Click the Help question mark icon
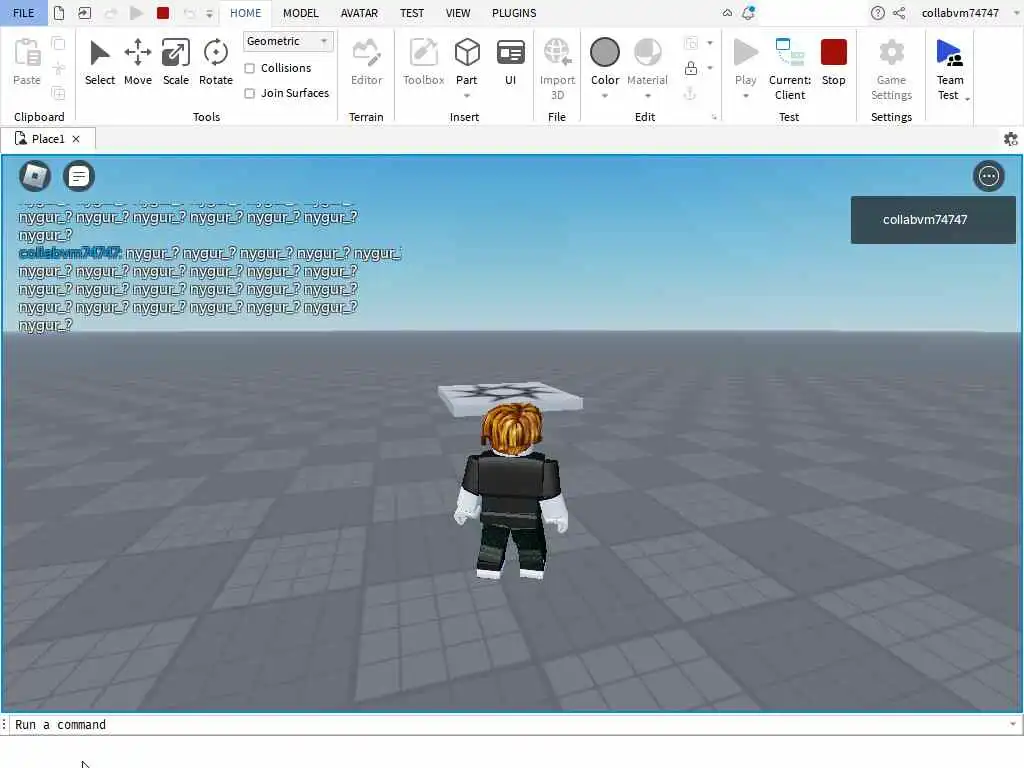 (878, 12)
